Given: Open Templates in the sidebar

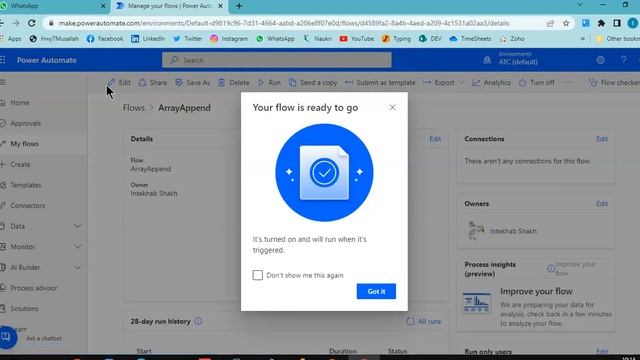Looking at the screenshot, I should click(x=25, y=185).
